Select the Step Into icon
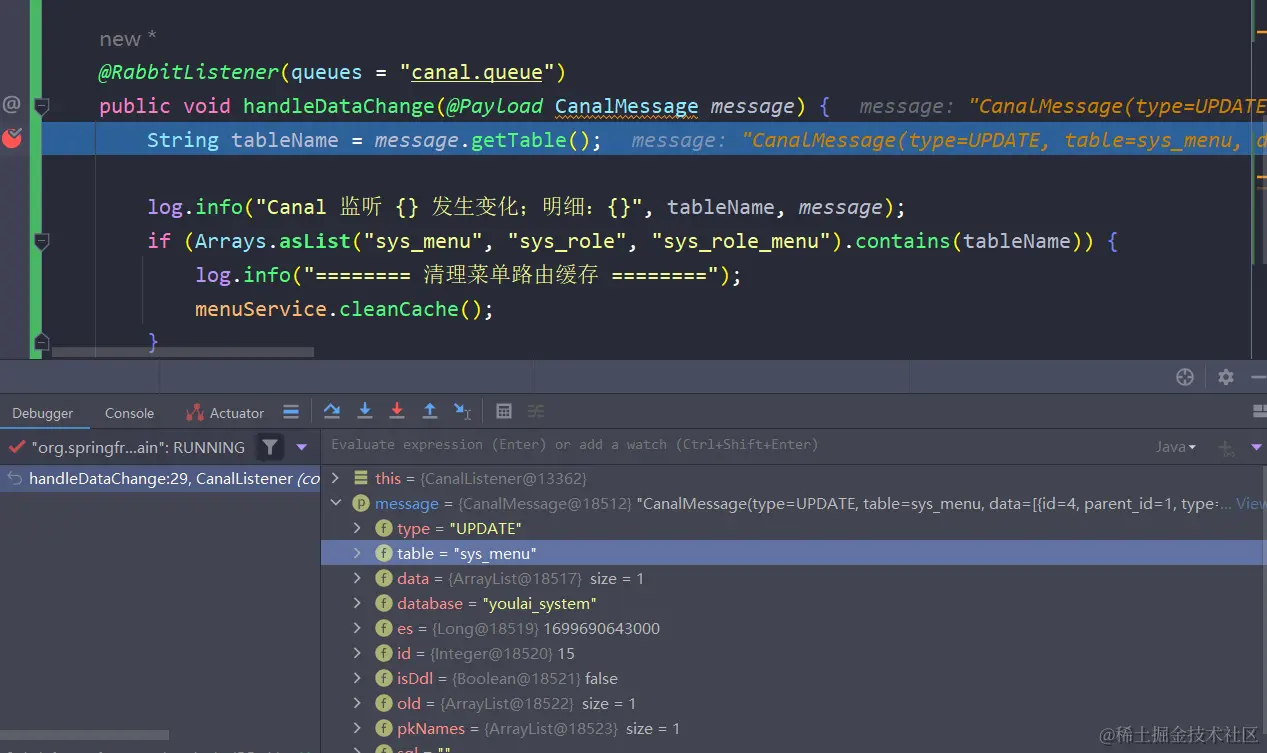The image size is (1267, 753). point(365,411)
